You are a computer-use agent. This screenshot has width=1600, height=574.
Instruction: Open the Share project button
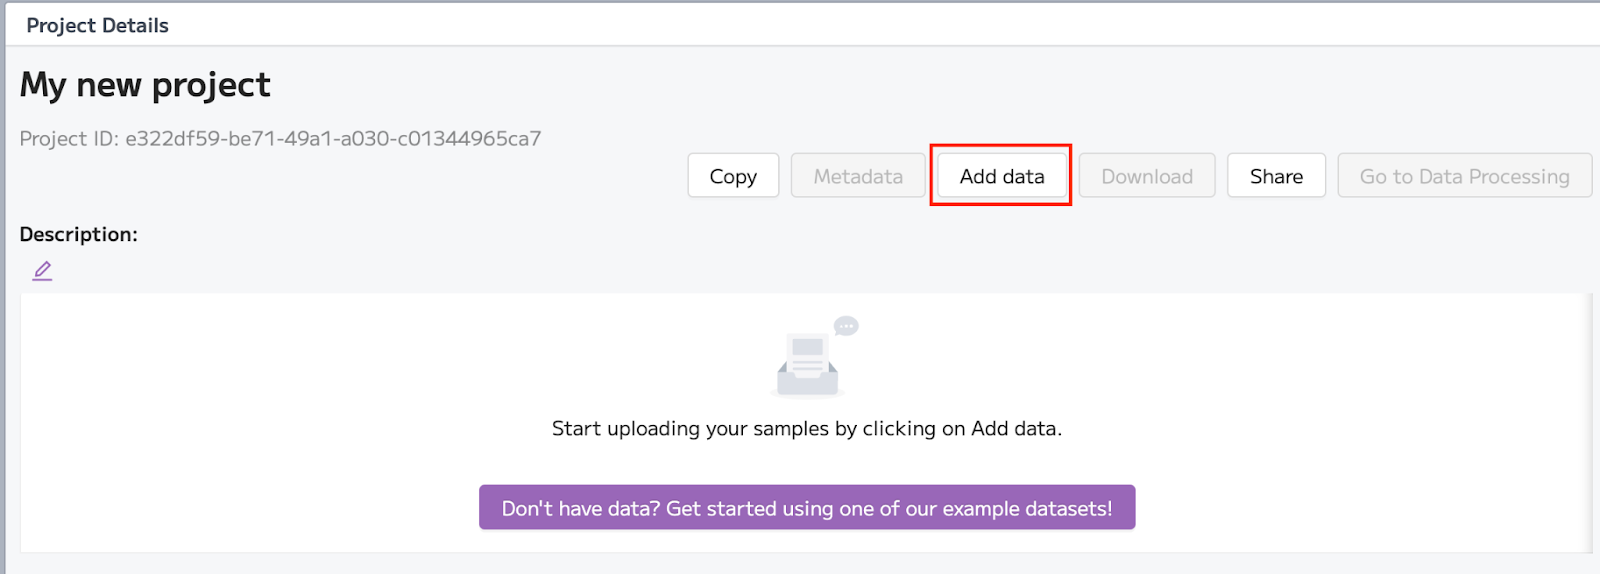point(1276,176)
